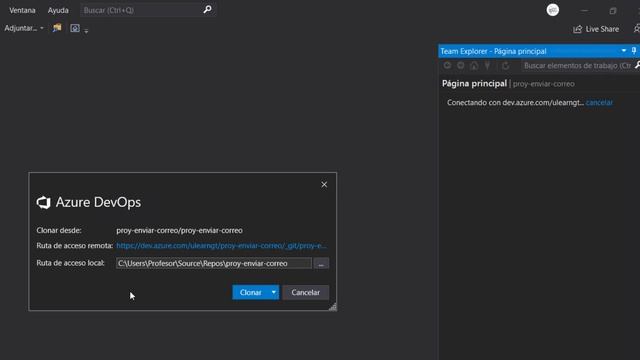
Task: Refresh Team Explorer
Action: tap(505, 65)
